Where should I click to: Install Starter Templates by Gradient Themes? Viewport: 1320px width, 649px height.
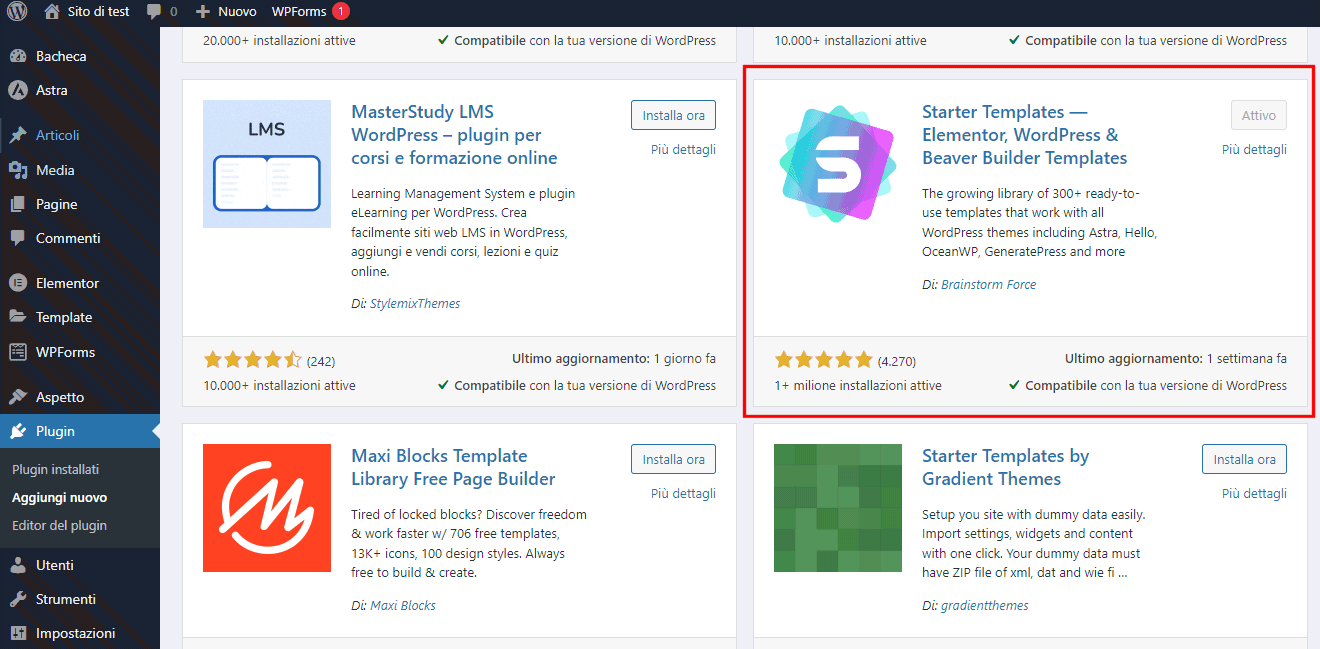(x=1244, y=459)
